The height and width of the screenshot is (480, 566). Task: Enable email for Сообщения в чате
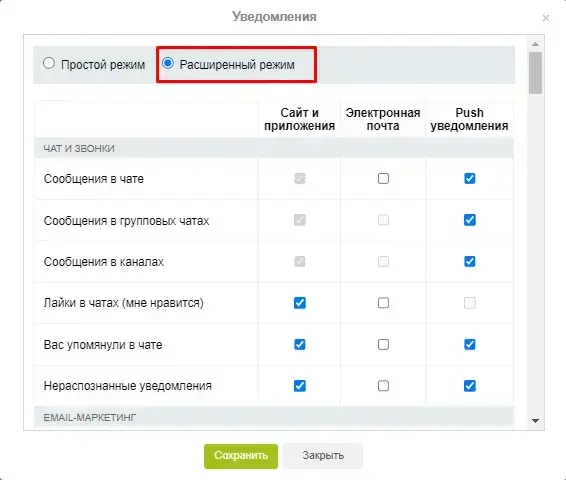[x=383, y=178]
